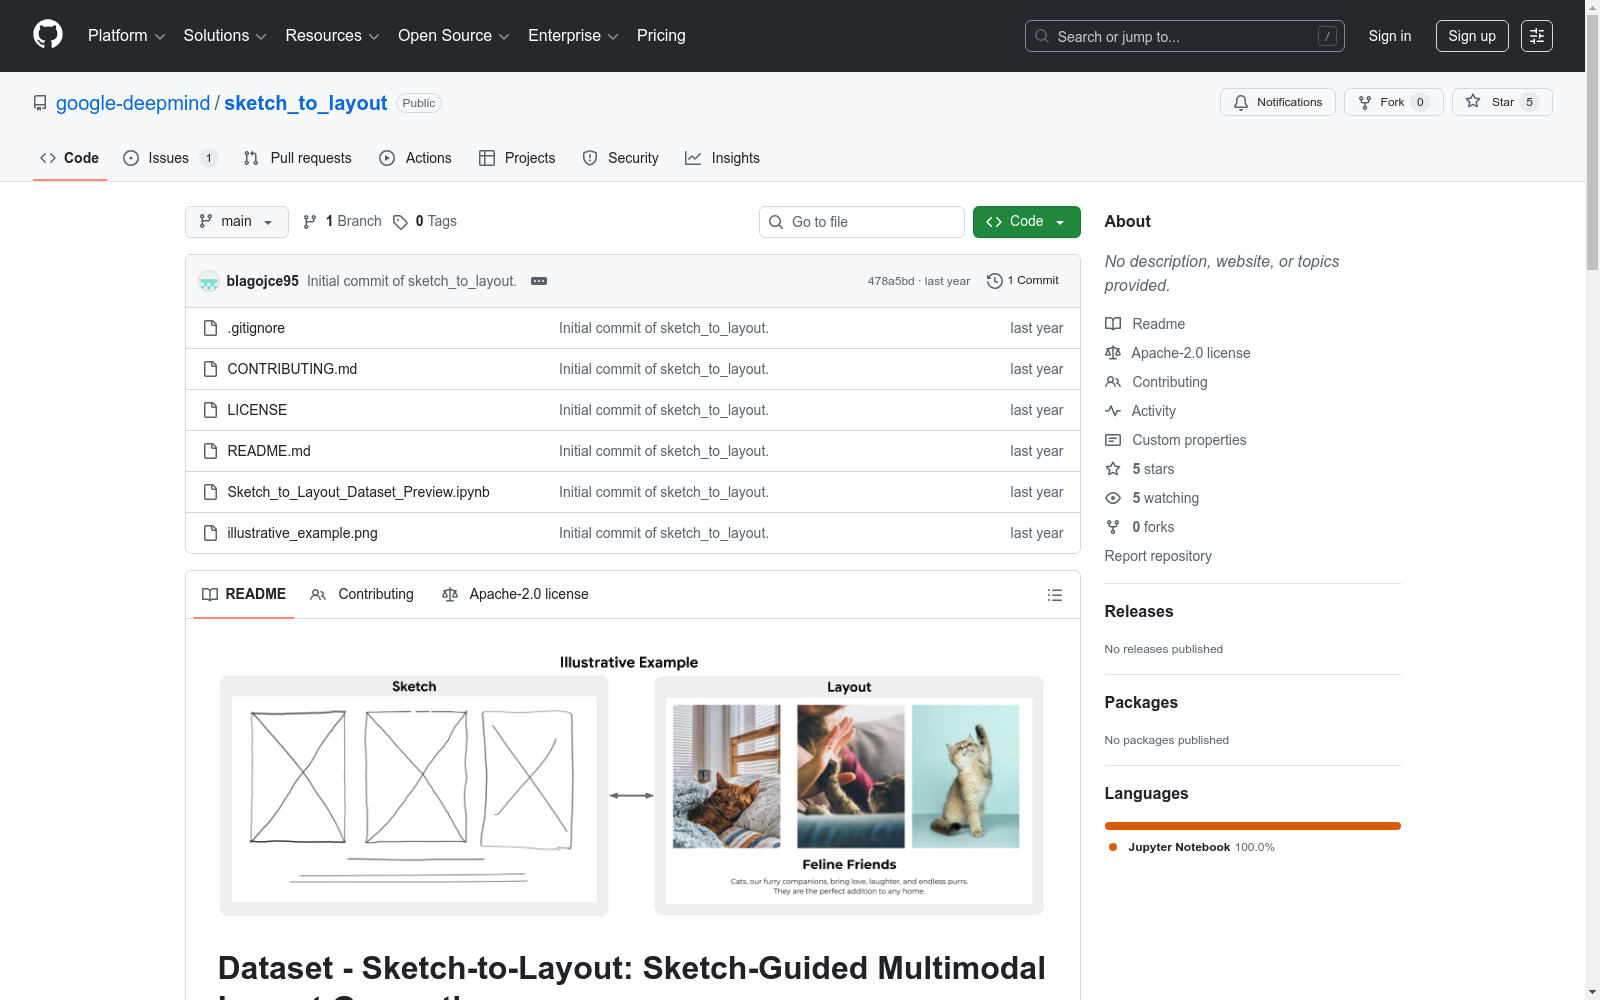Click Report repository link

point(1158,556)
